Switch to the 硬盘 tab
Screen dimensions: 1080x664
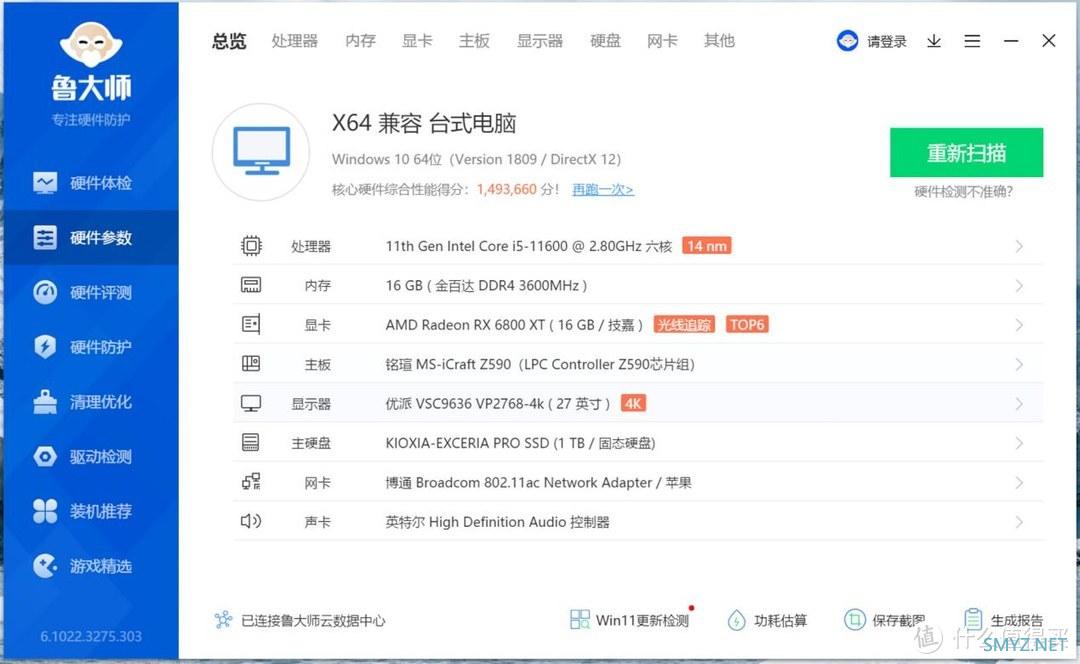[x=605, y=41]
